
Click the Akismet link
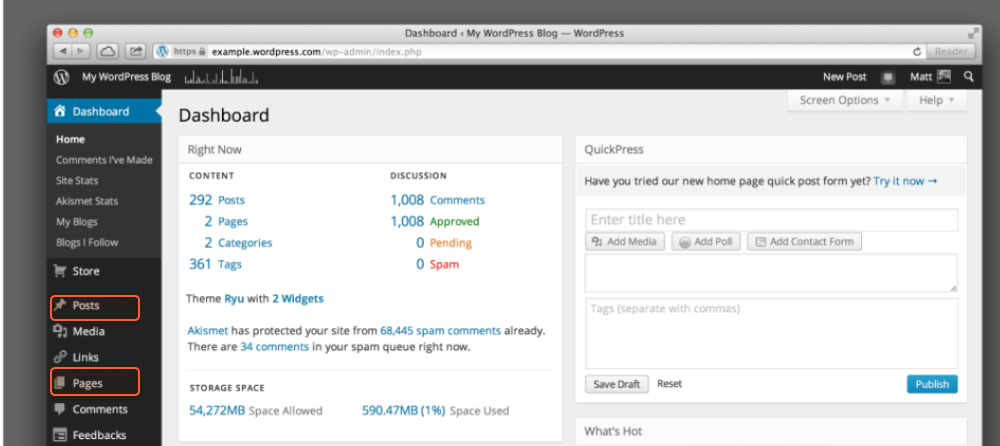[x=208, y=331]
